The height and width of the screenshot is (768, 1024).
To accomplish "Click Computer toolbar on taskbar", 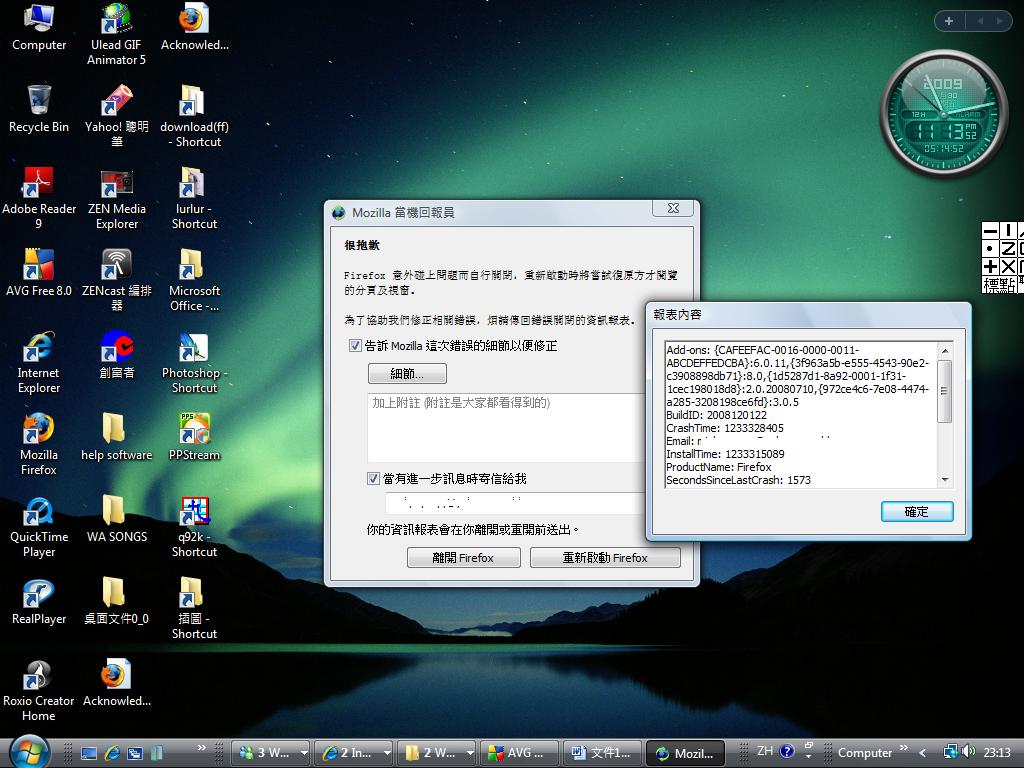I will [x=865, y=753].
